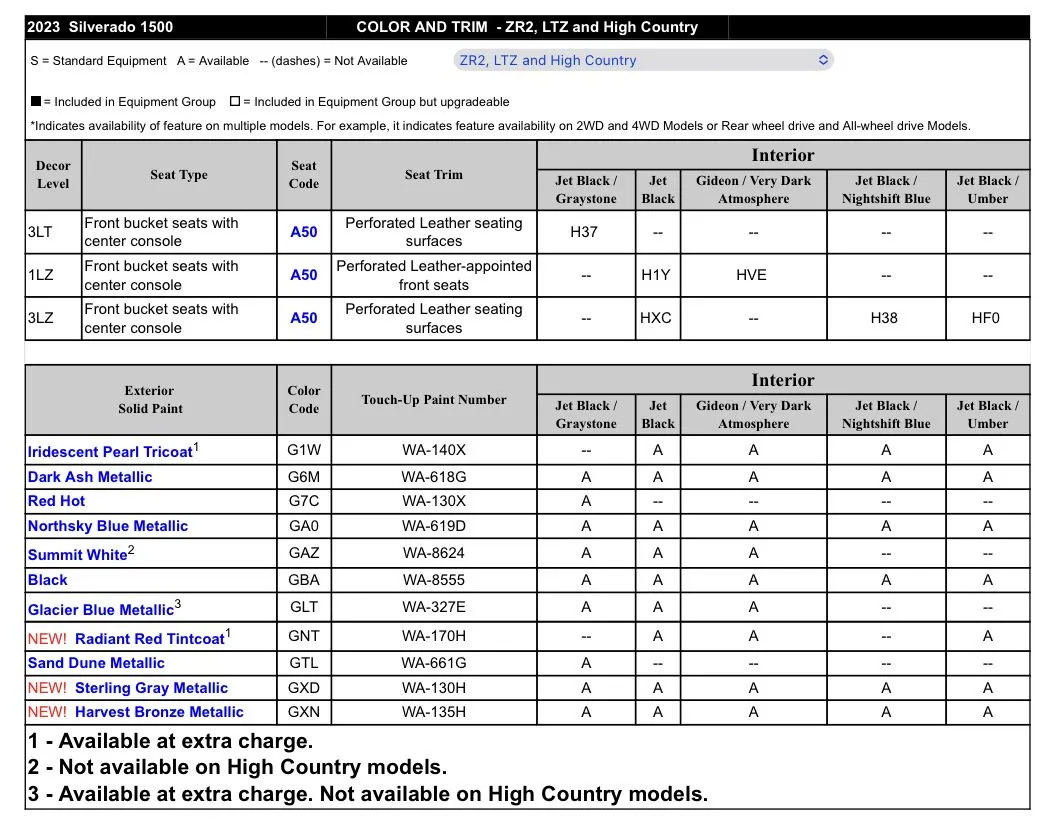
Task: Click the Seat Trim text in the 3LT row
Action: pos(433,232)
